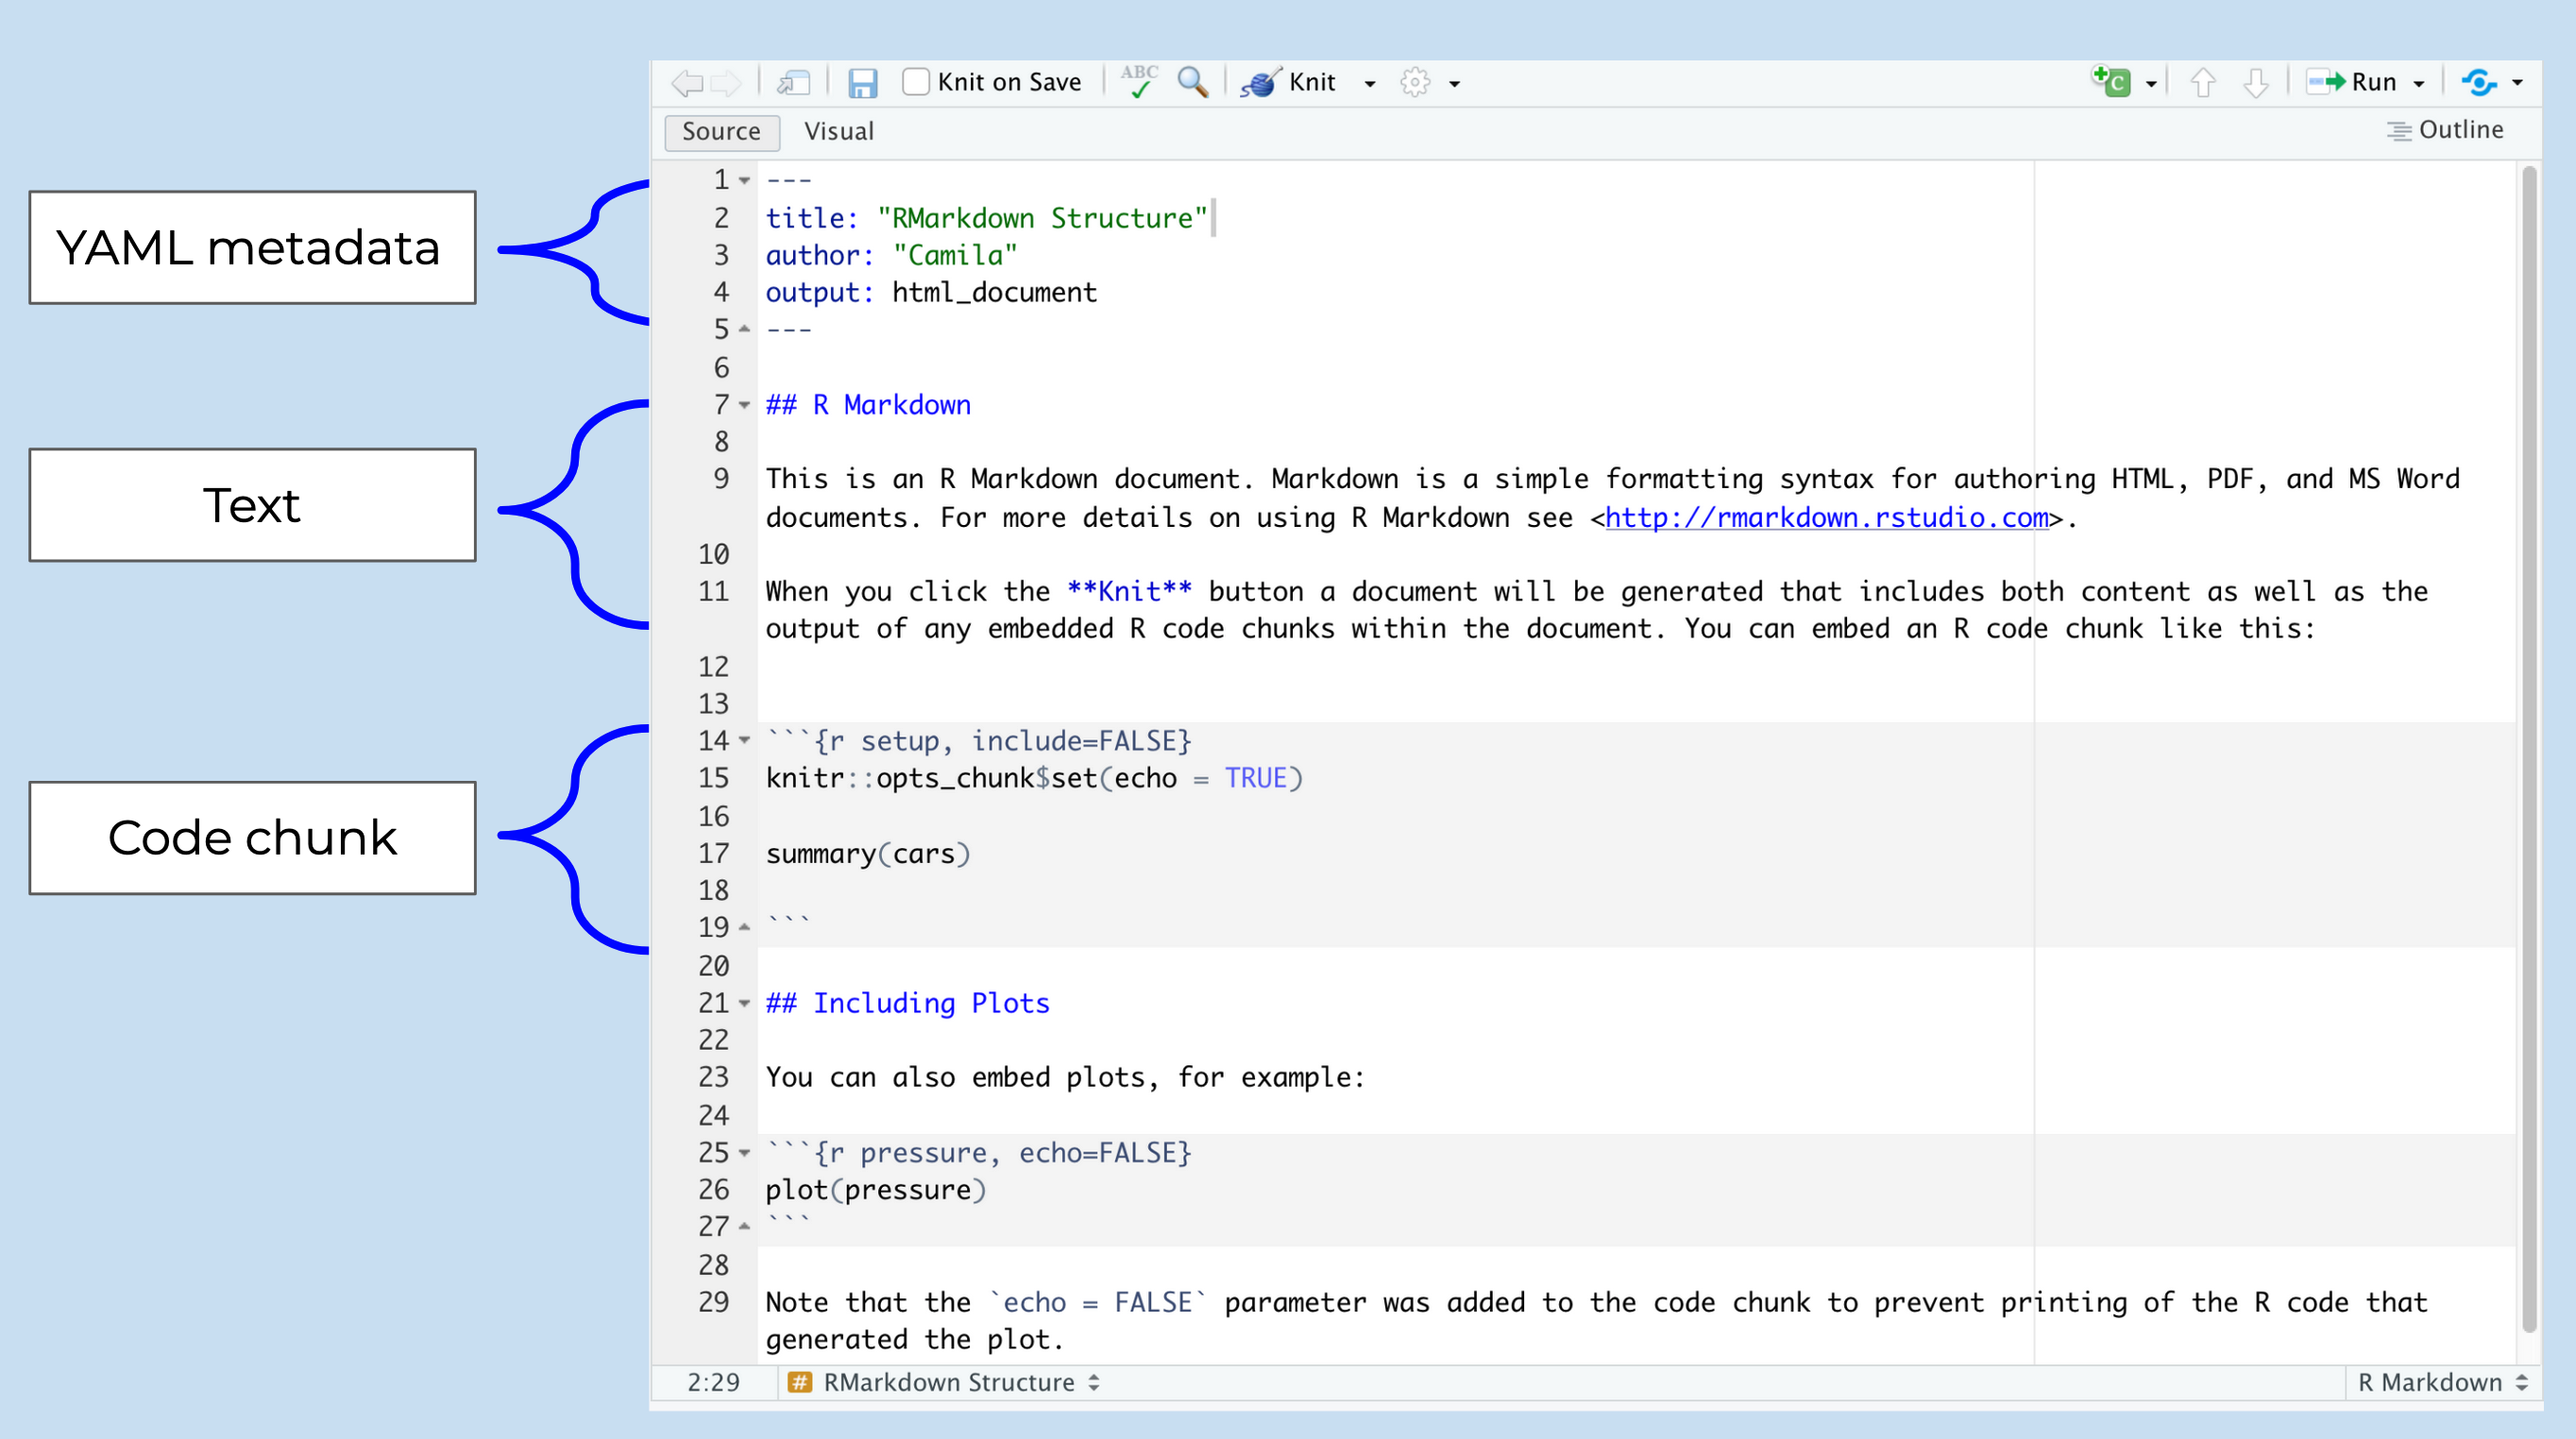Open insert chunk language dropdown

(2151, 84)
